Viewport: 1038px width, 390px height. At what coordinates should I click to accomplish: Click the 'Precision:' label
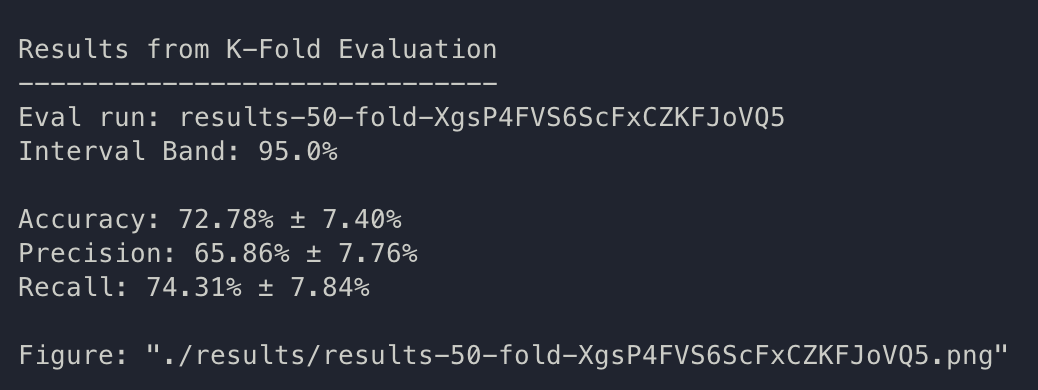click(x=98, y=254)
